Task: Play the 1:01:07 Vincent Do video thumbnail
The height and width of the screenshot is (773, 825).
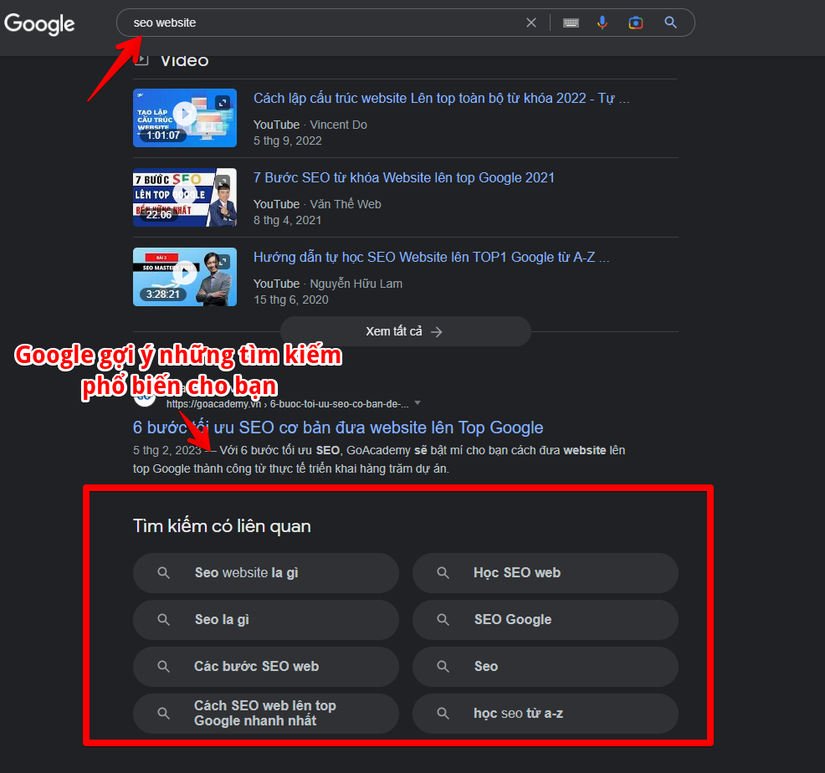Action: [x=185, y=118]
